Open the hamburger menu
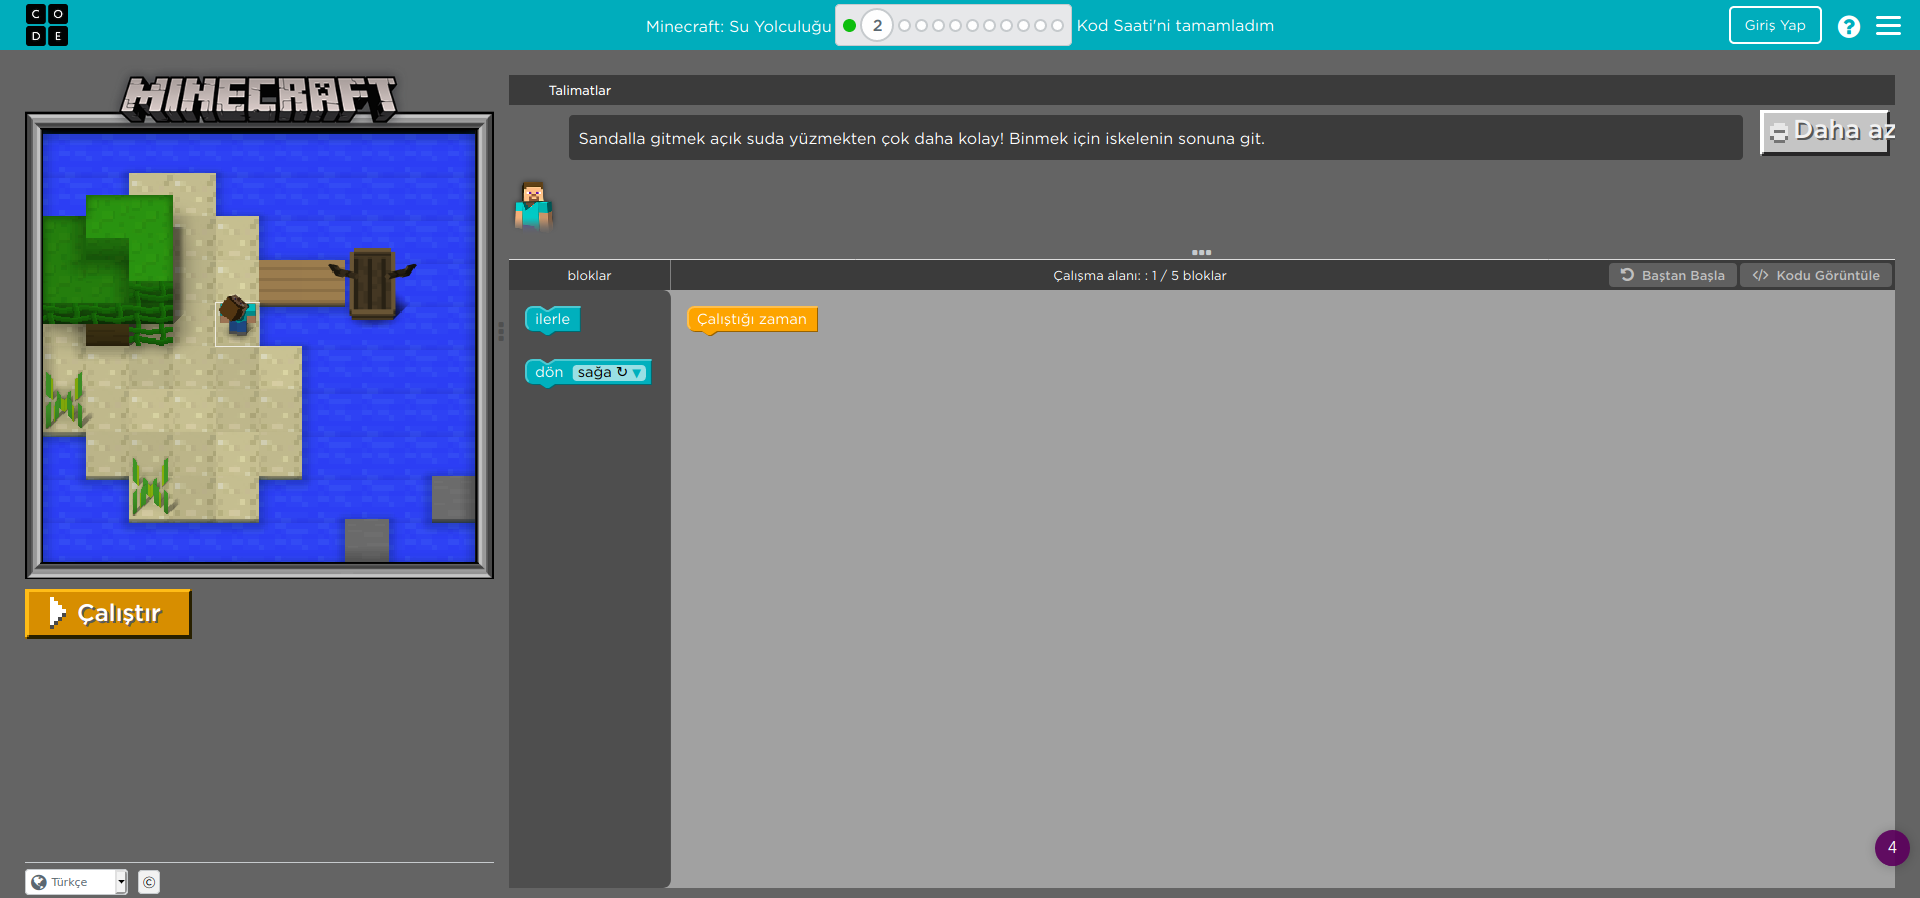 pos(1888,25)
